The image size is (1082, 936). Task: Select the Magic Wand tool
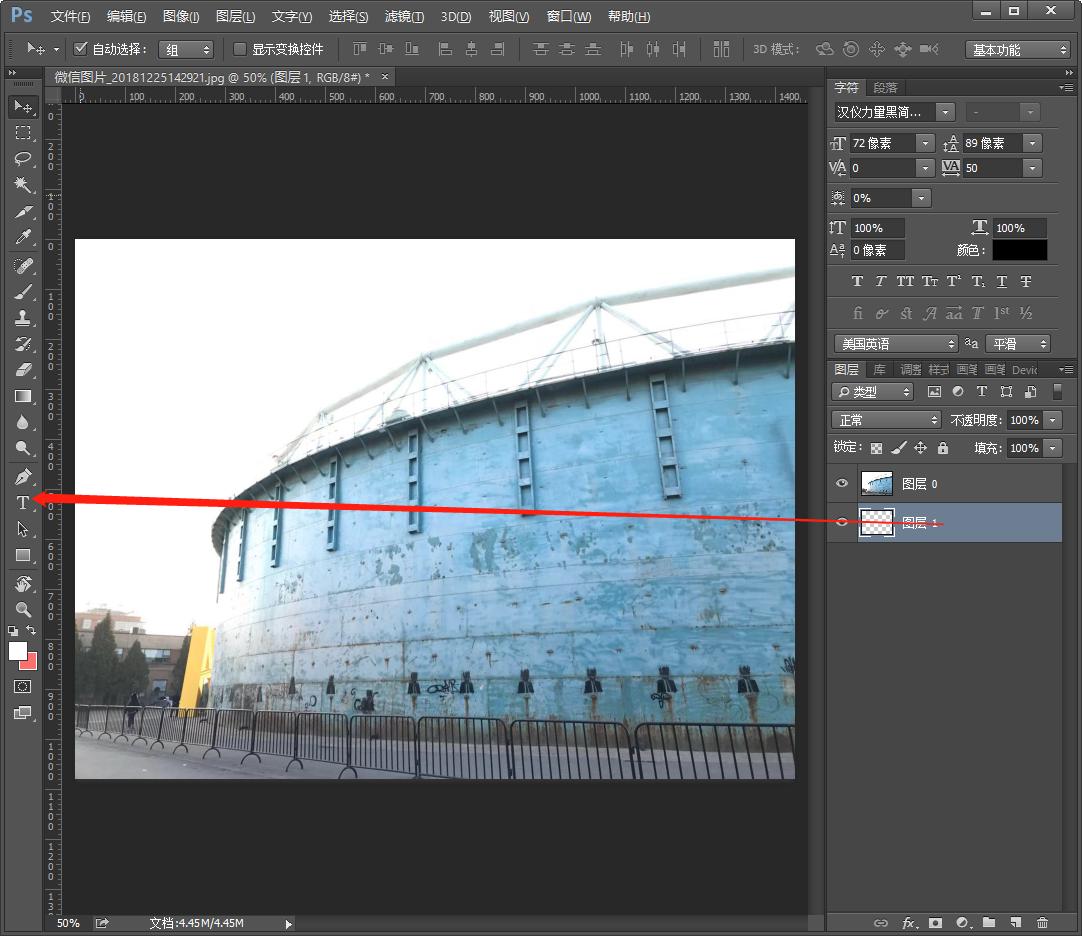23,185
